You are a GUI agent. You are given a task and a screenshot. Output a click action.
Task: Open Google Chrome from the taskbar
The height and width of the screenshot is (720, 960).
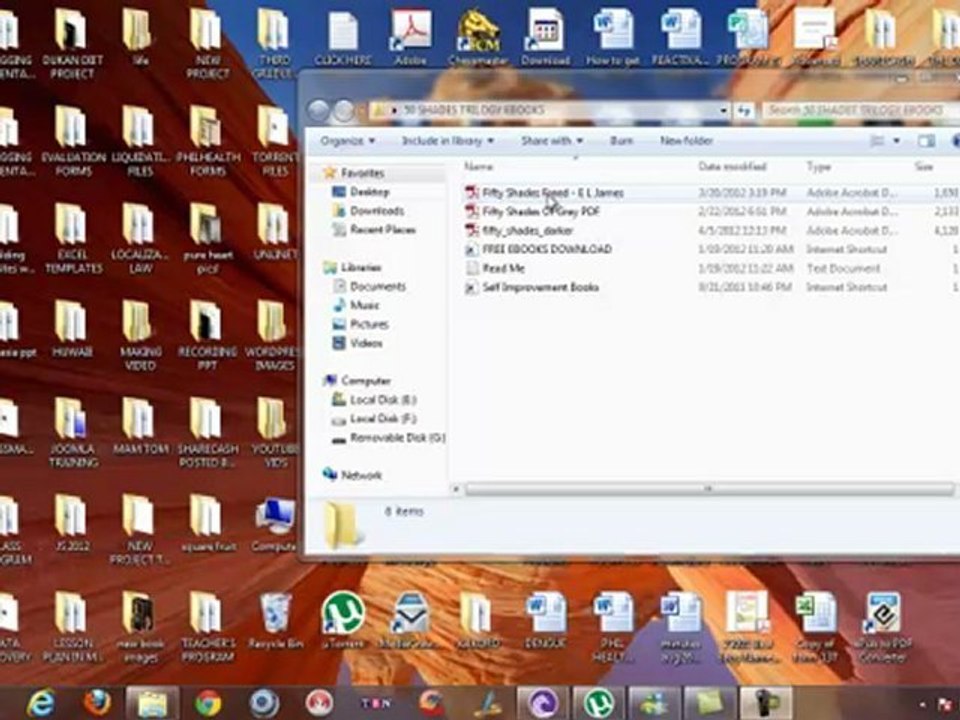click(208, 703)
